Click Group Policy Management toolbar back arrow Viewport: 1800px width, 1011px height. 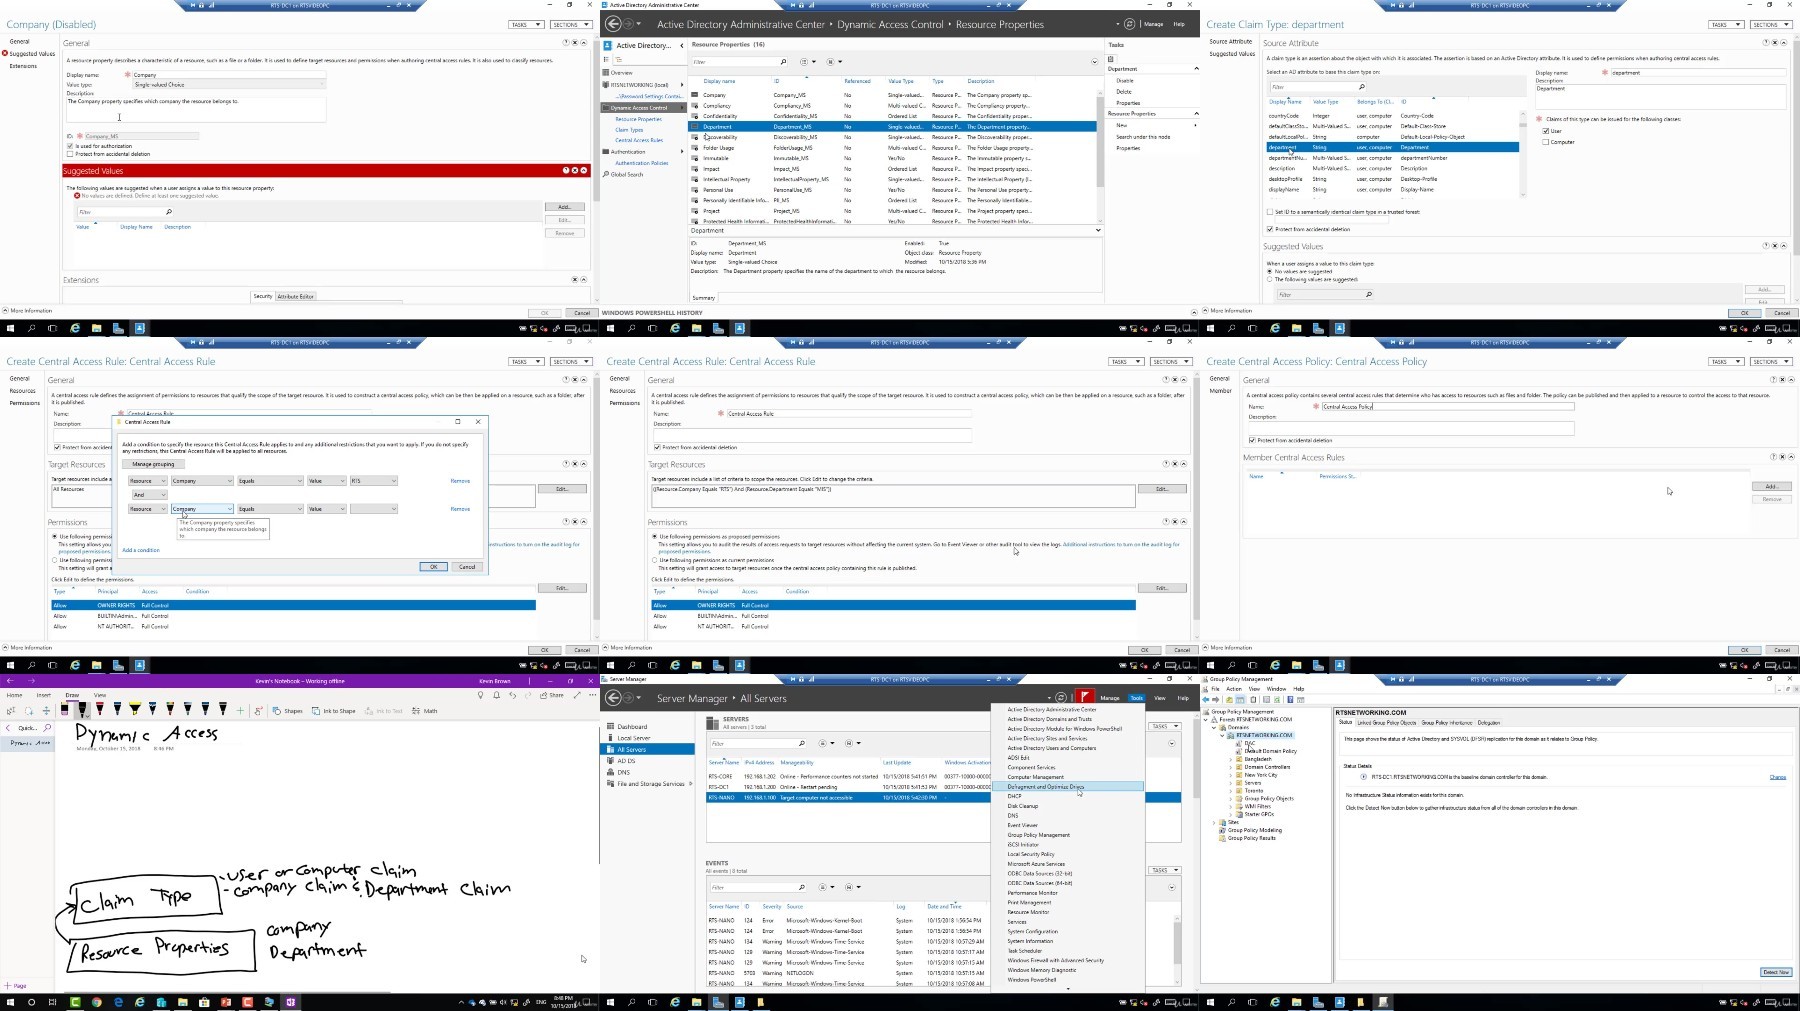pos(1207,699)
